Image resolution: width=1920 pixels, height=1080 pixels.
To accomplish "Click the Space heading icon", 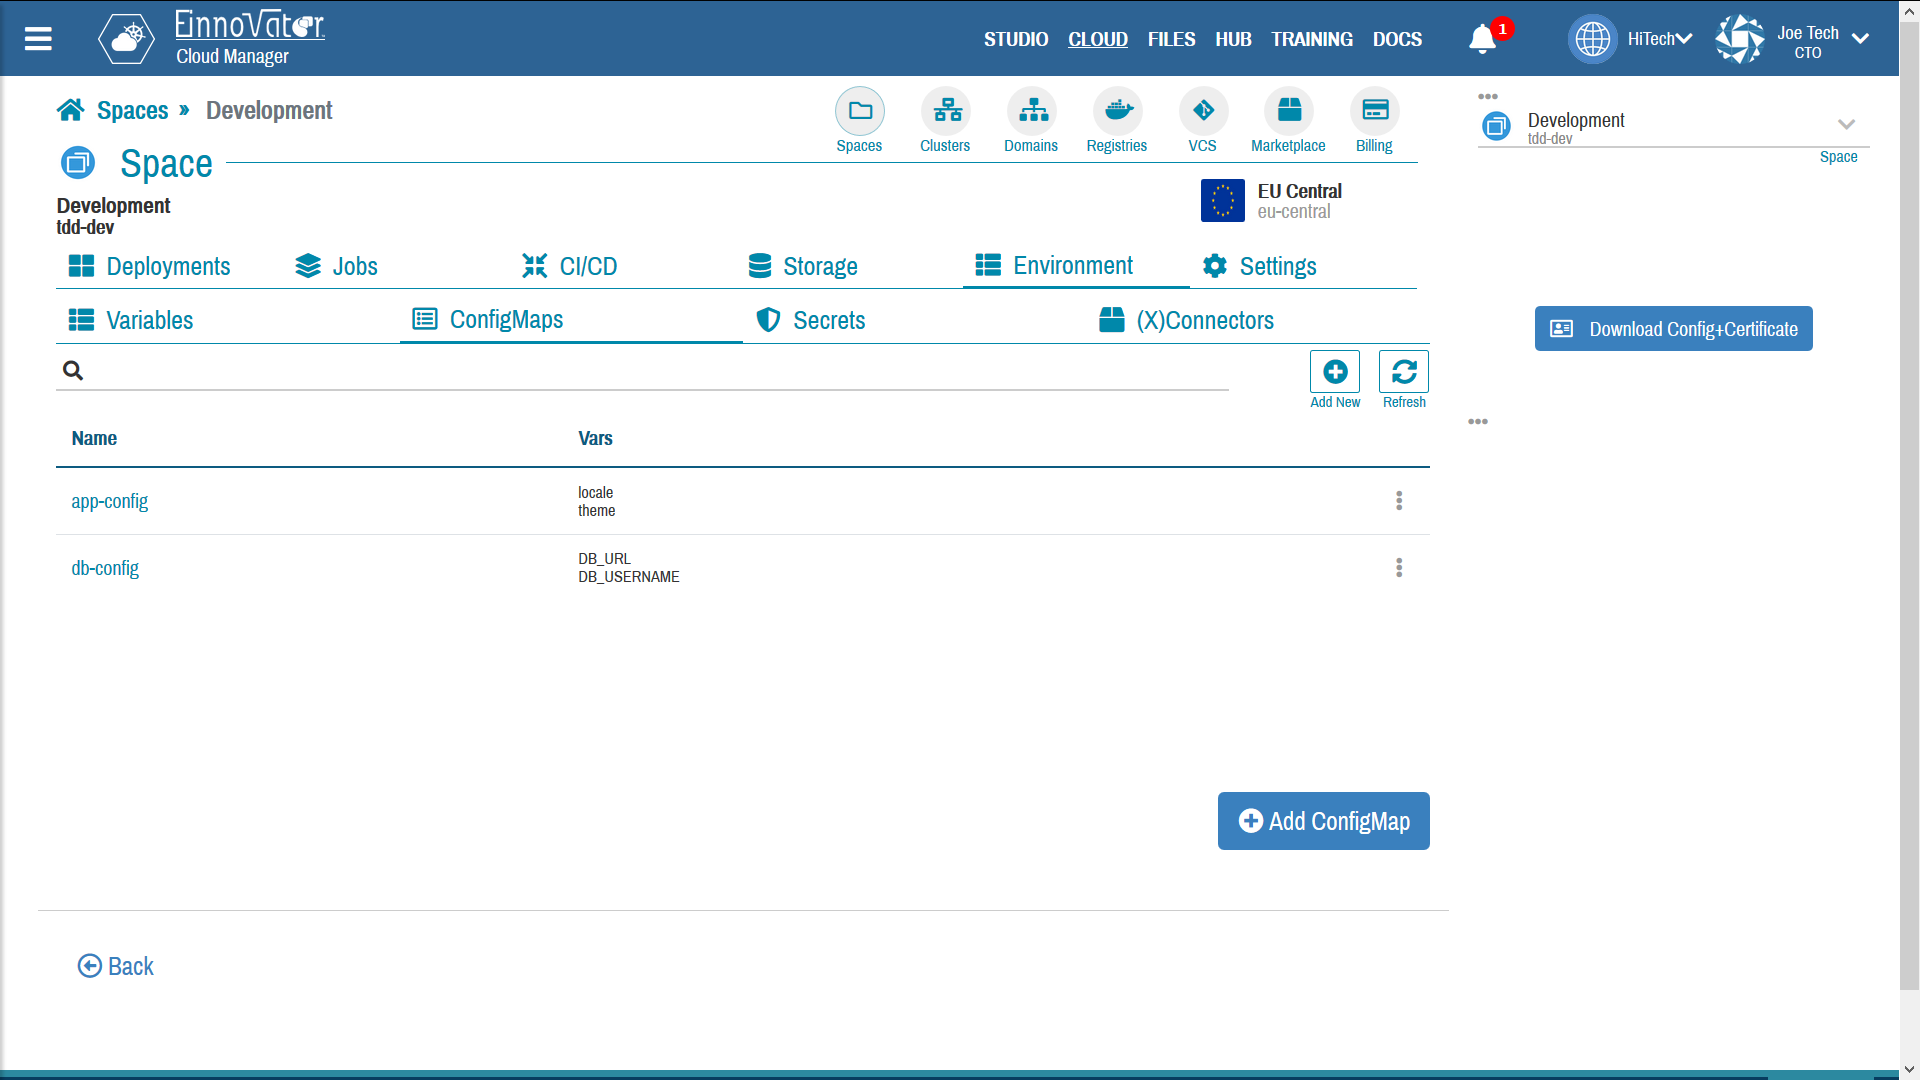I will 78,162.
